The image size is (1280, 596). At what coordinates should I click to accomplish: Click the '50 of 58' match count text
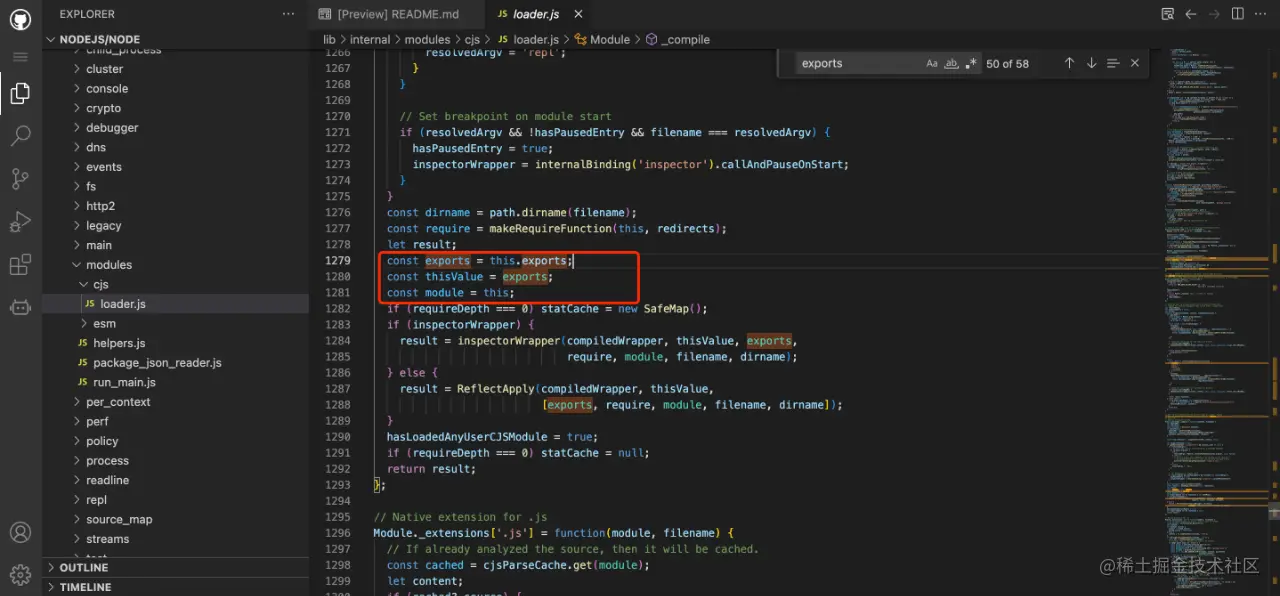tap(1007, 63)
